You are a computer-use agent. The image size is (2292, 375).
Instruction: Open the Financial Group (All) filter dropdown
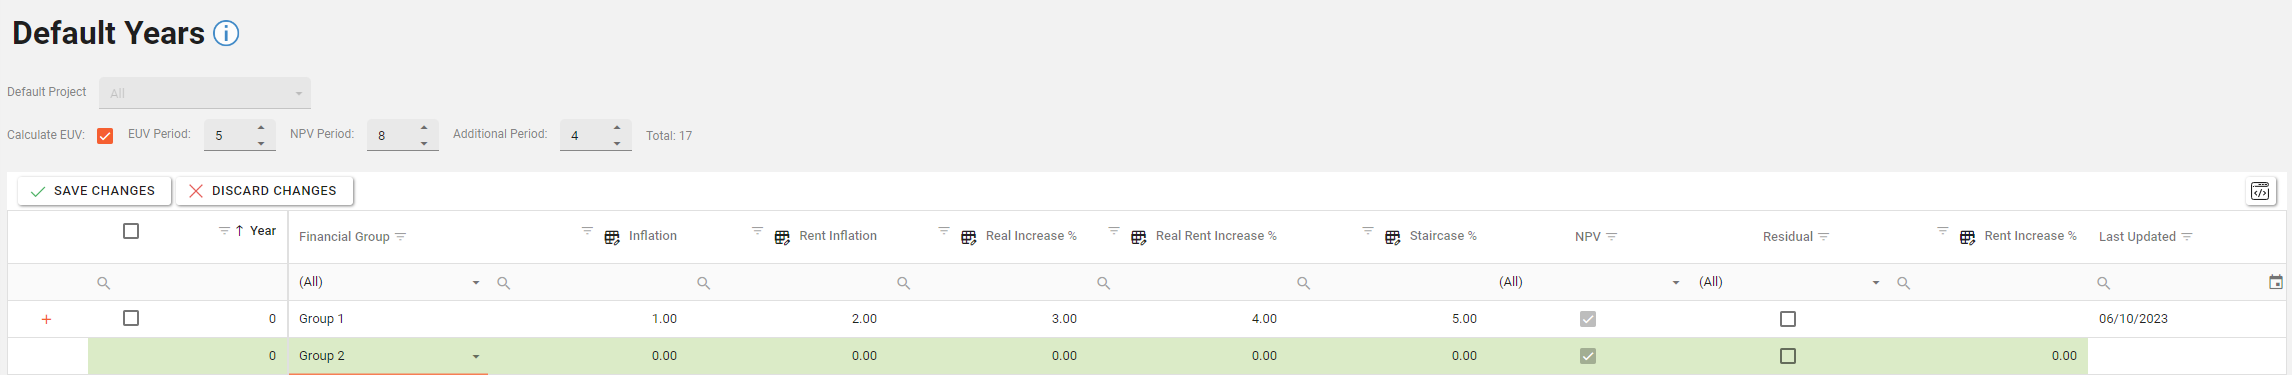tap(476, 283)
